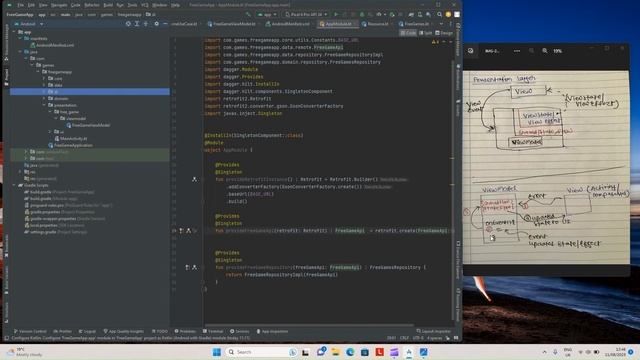Screen dimensions: 640x360
Task: Click Select Opened File target icon in Project panel
Action: (x=128, y=24)
